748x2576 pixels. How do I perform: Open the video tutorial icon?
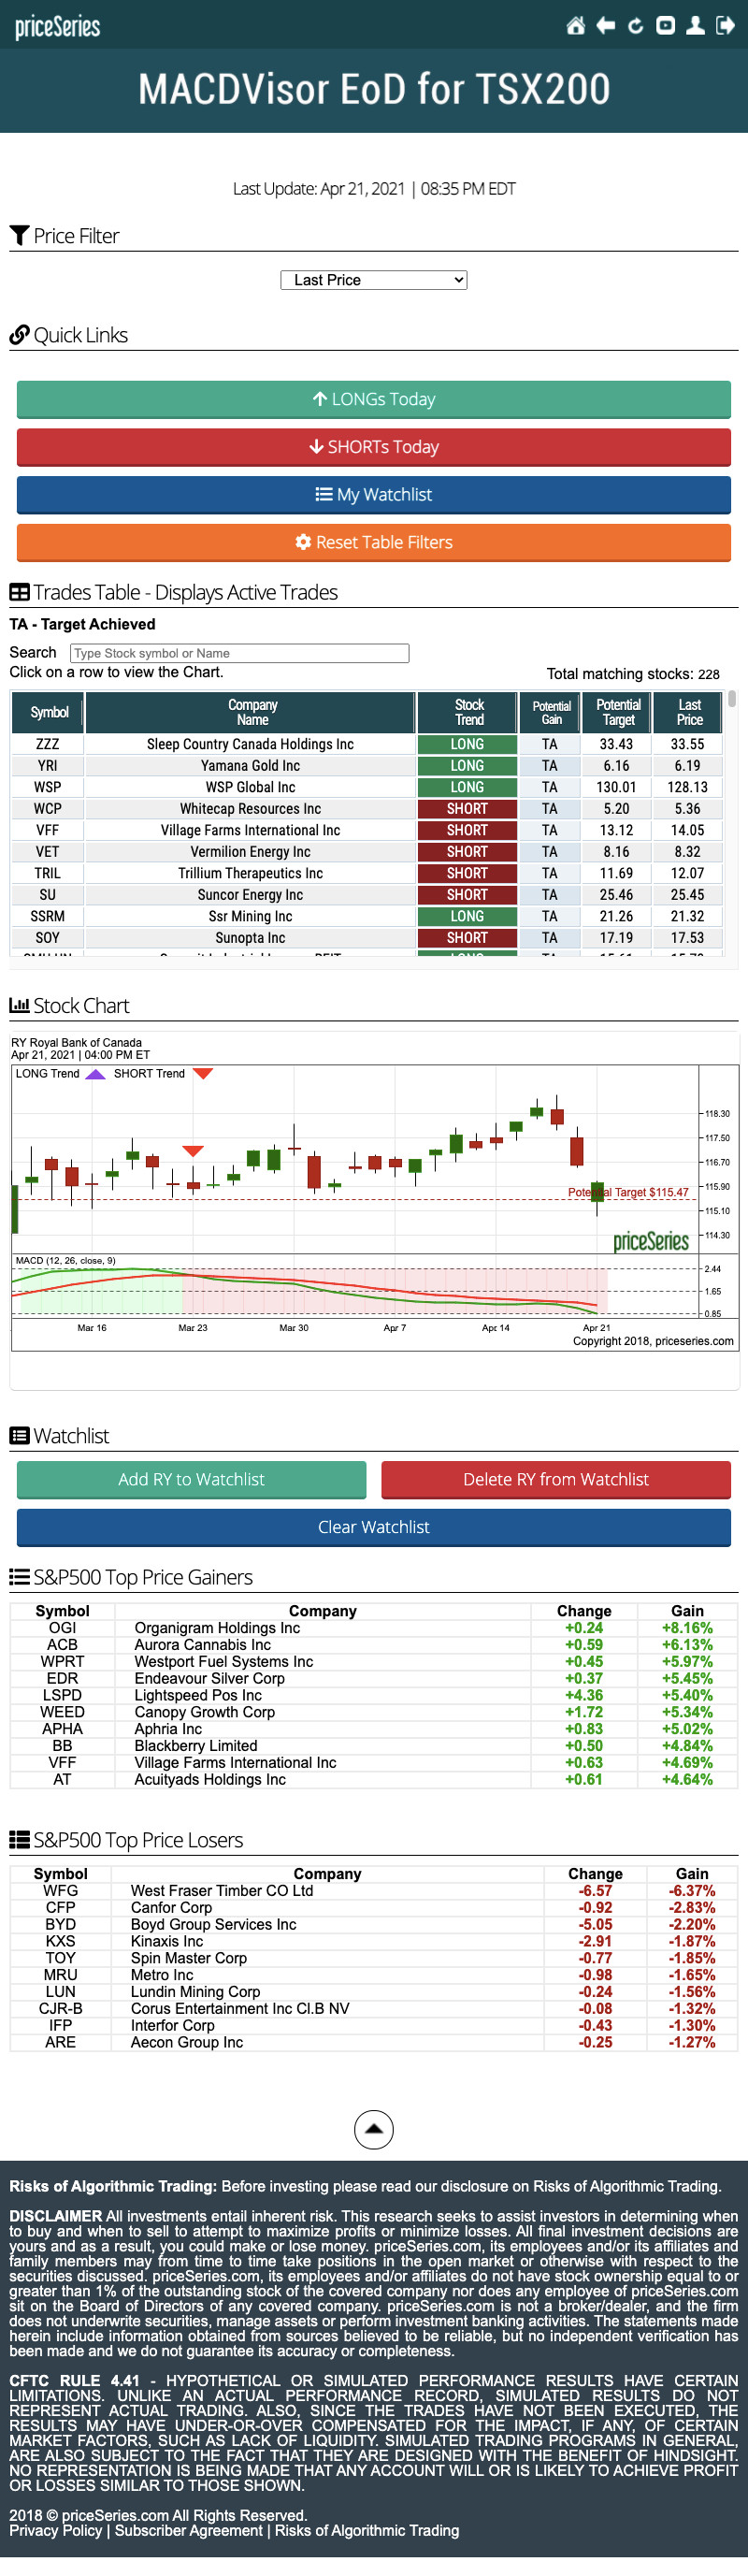(665, 26)
